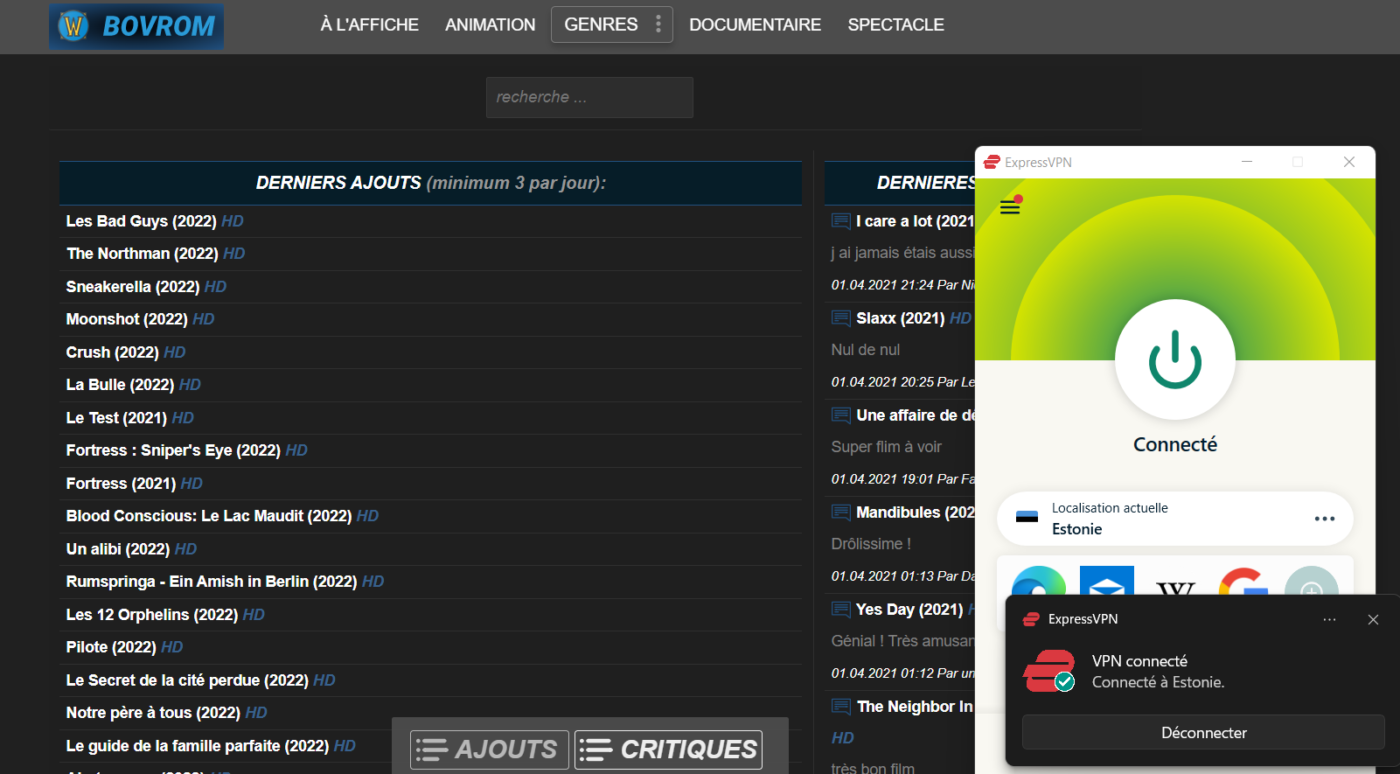Open the ExpressVPN hamburger menu
Screen dimensions: 1400x774
(1010, 207)
